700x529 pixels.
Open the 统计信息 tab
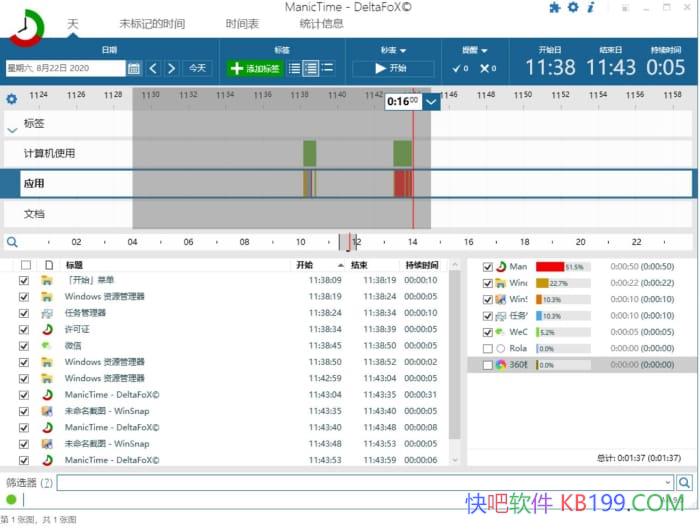[x=320, y=23]
